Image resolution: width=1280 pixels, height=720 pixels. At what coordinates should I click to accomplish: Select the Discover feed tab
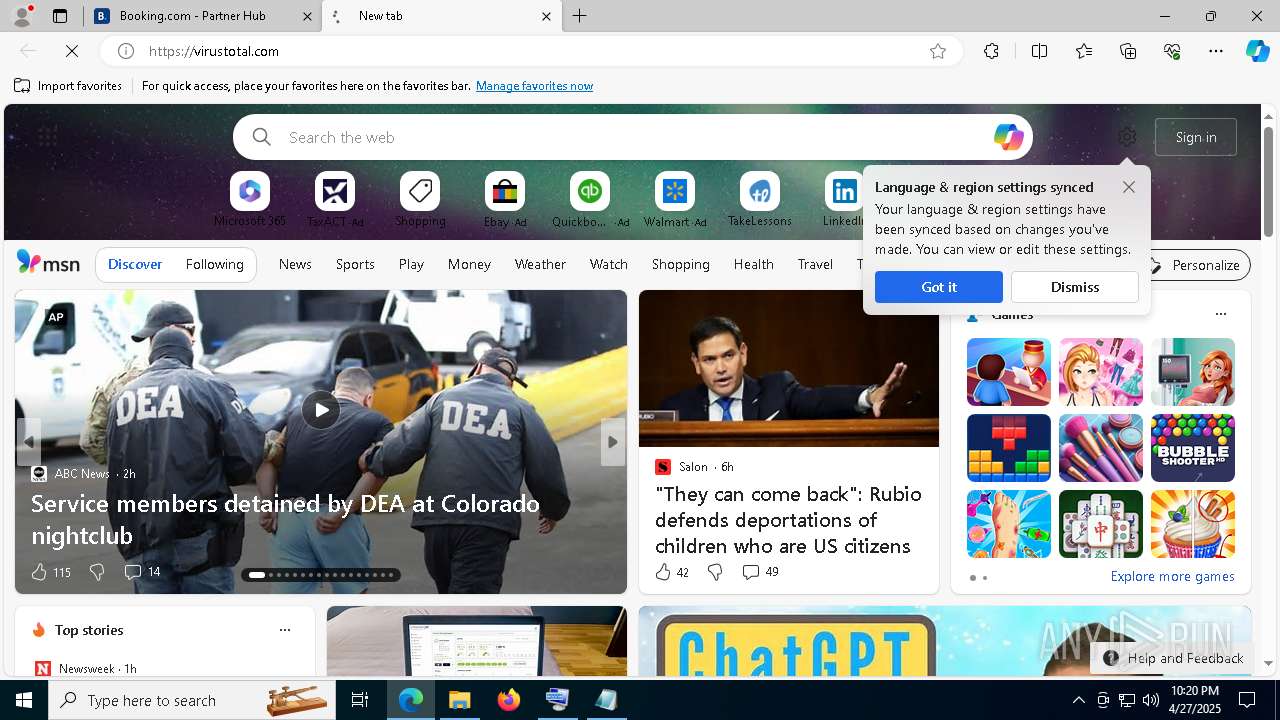click(x=135, y=264)
